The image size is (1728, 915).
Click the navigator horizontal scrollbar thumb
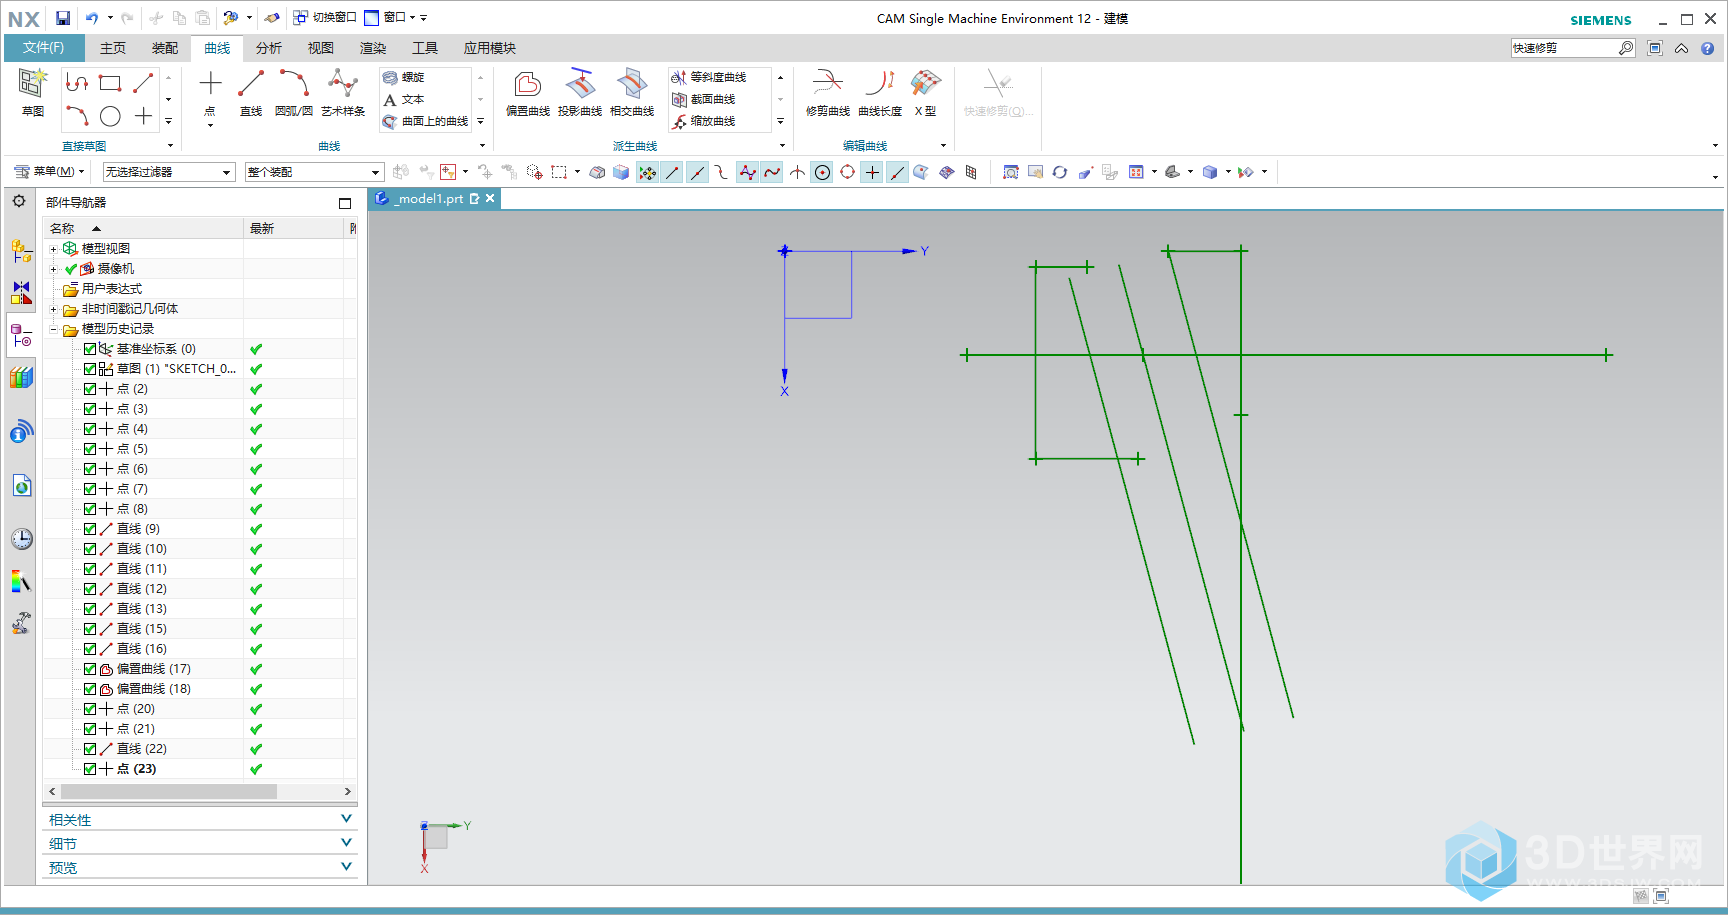[x=169, y=791]
